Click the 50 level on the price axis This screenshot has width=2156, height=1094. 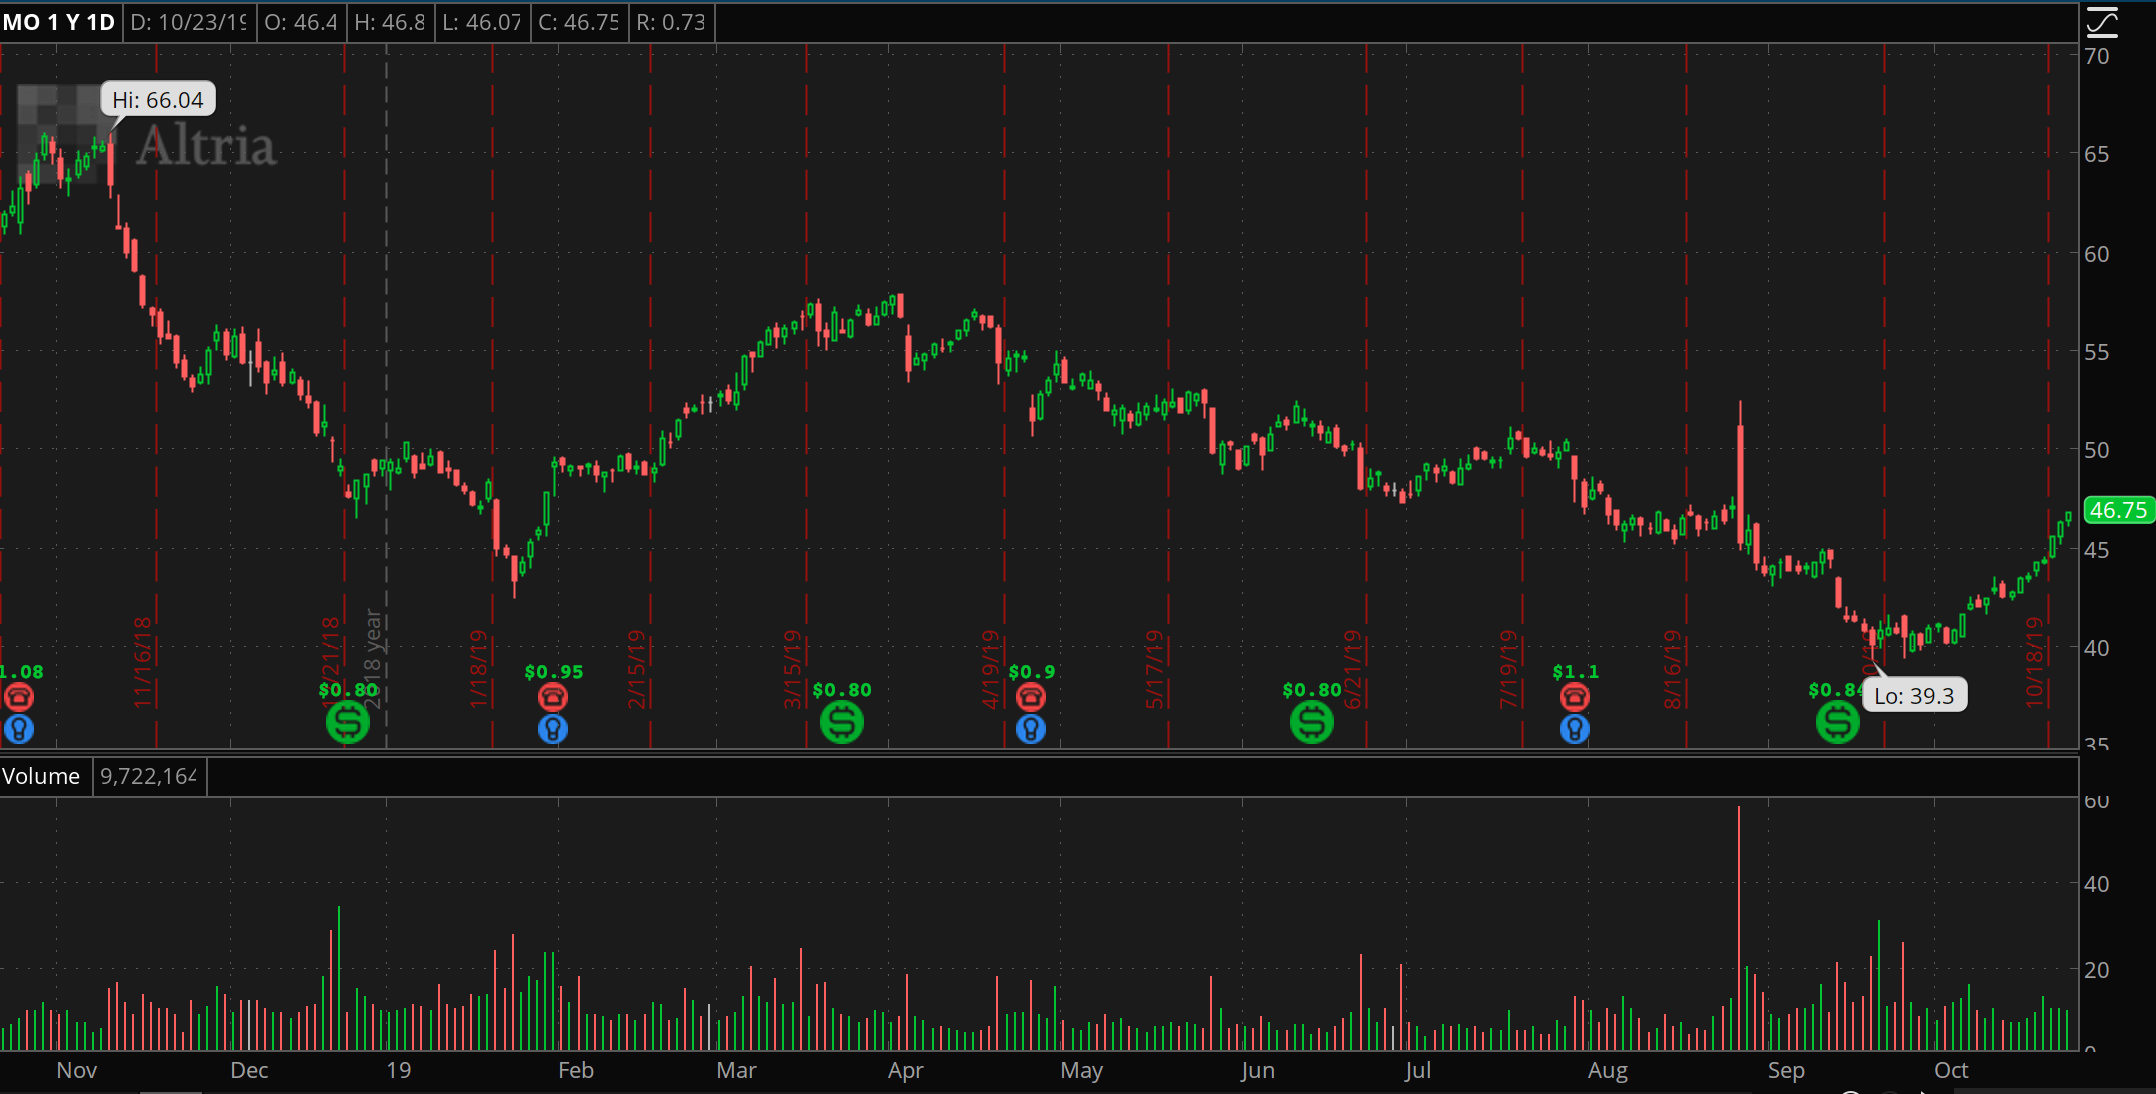[x=2097, y=450]
